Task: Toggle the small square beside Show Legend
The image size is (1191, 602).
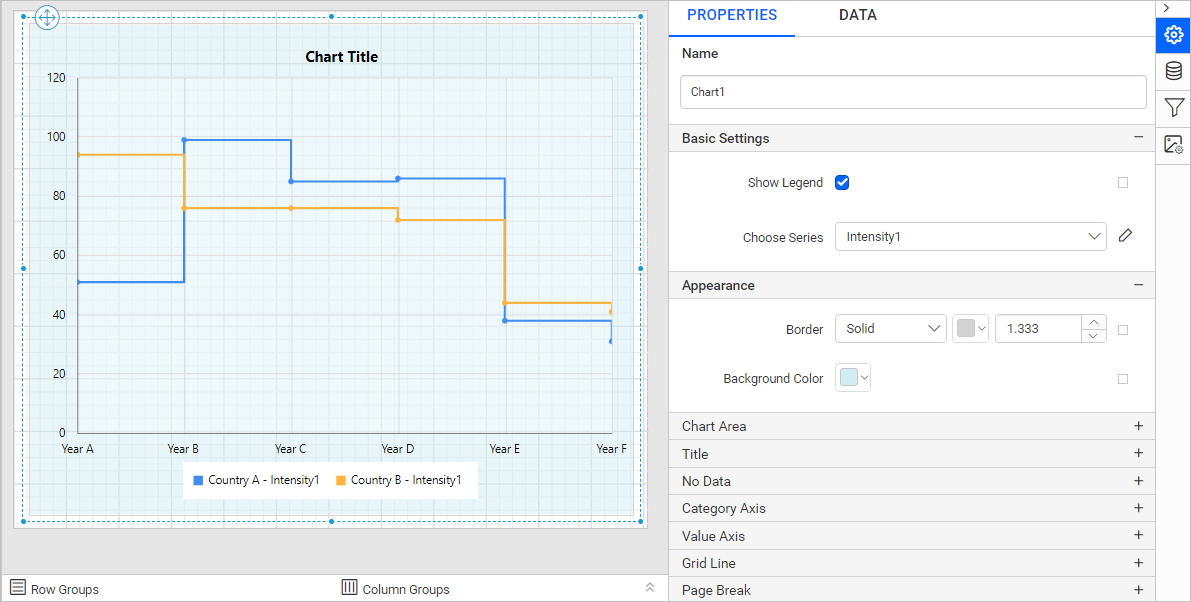Action: pos(1123,183)
